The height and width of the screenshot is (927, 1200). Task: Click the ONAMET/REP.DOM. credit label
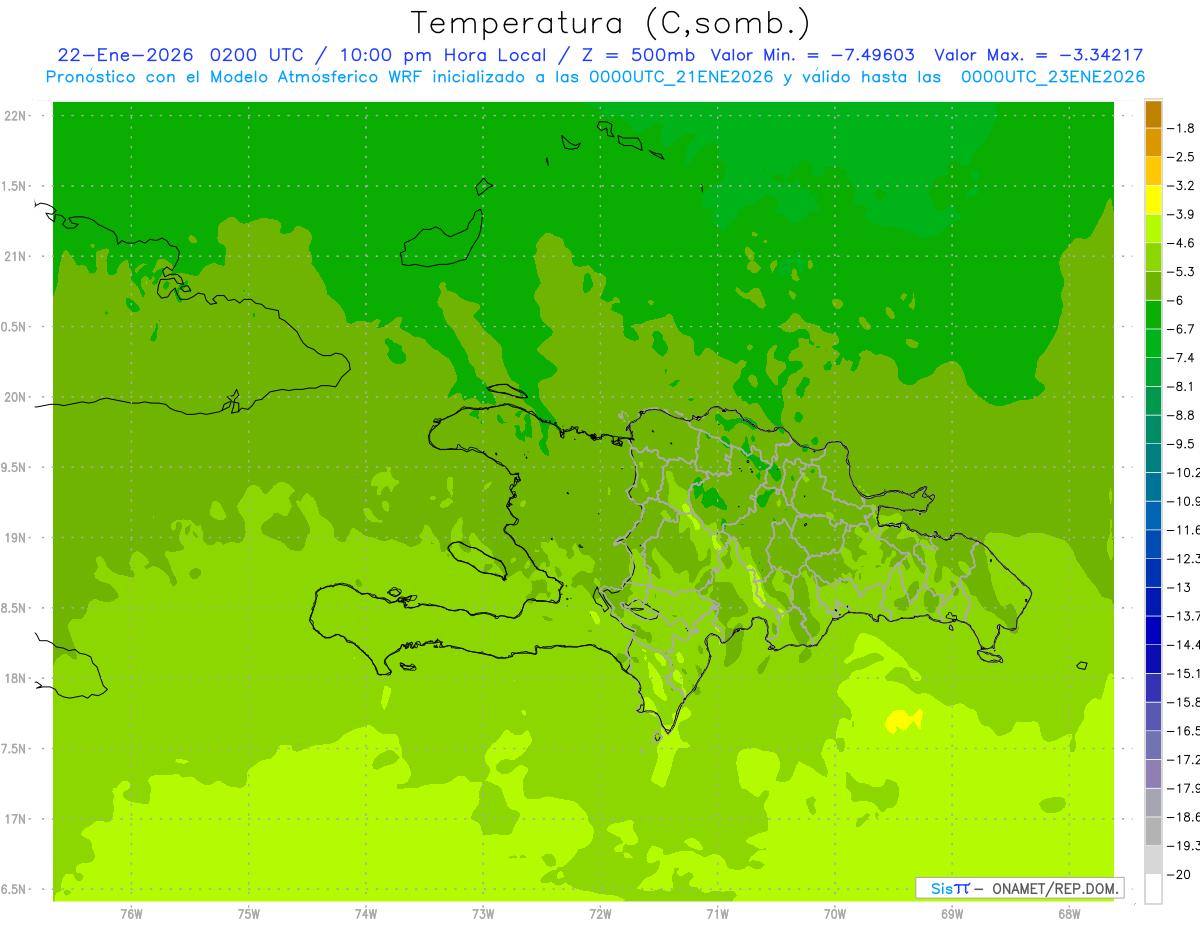coord(1055,888)
